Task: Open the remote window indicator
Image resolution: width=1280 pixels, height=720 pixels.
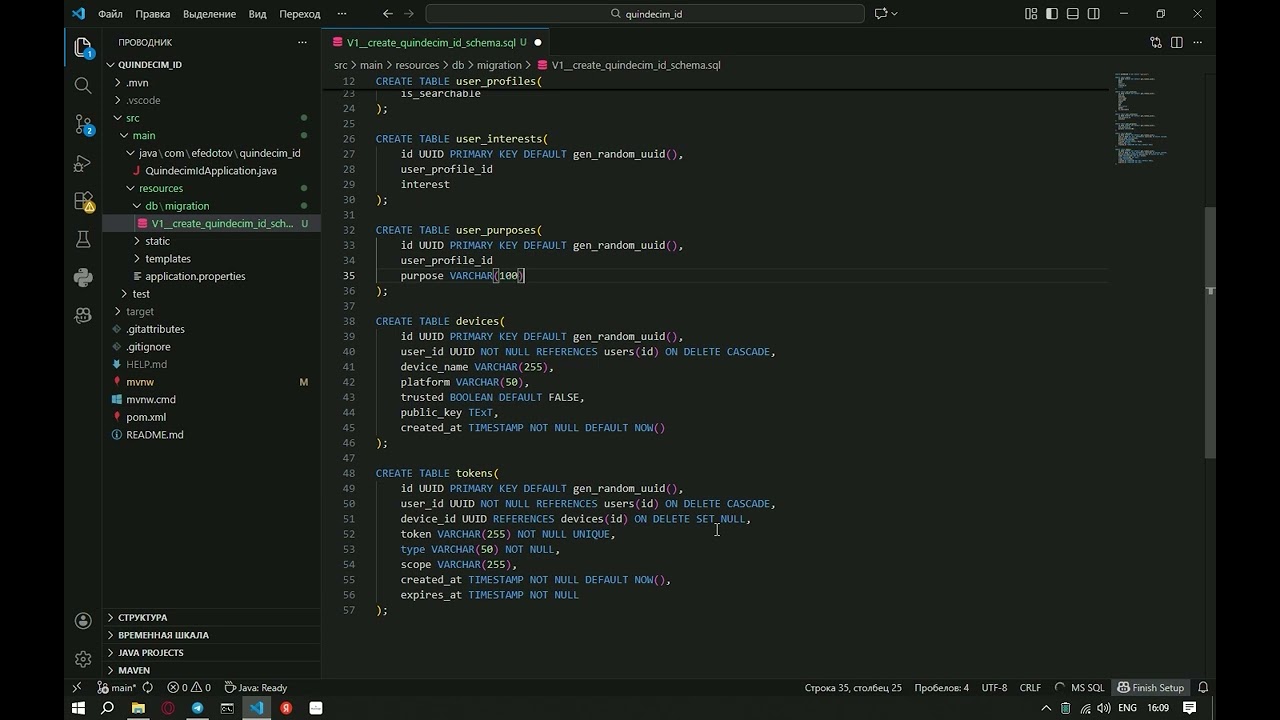Action: (x=77, y=688)
